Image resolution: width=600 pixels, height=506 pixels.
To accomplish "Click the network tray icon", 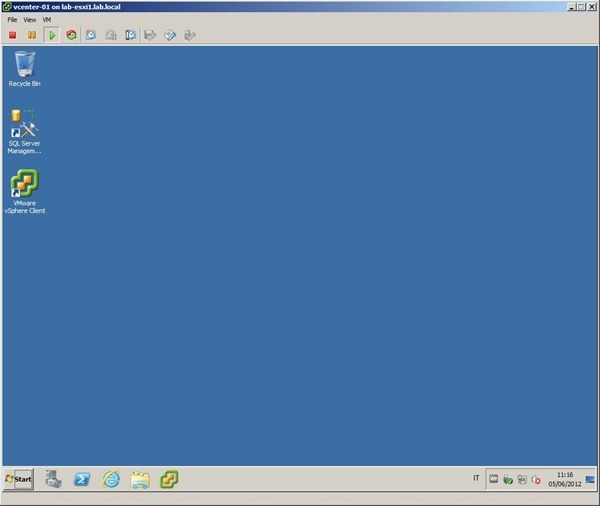I will coord(522,479).
